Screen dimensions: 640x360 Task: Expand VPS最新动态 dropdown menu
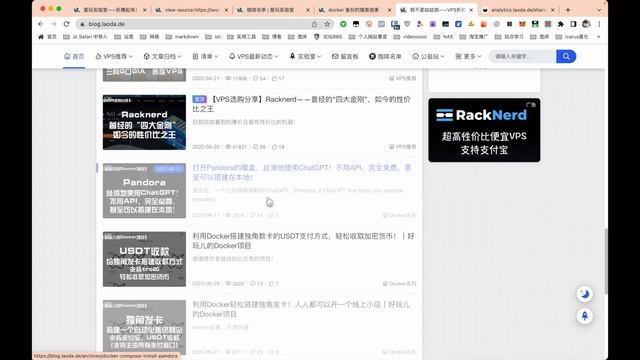[x=253, y=56]
